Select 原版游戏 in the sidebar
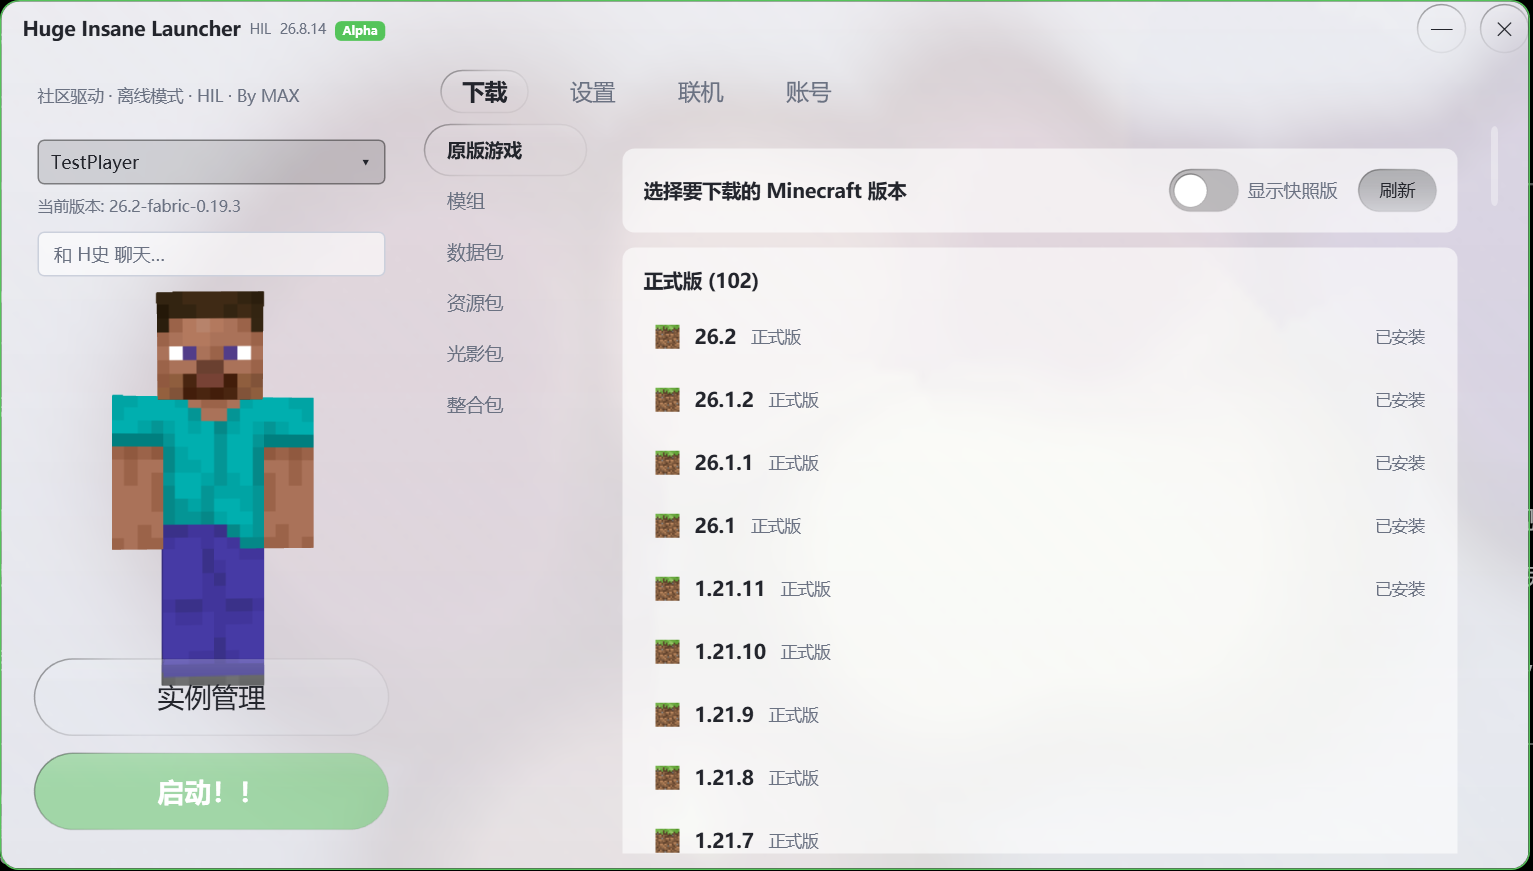Screen dimensions: 1533x871 coord(505,150)
